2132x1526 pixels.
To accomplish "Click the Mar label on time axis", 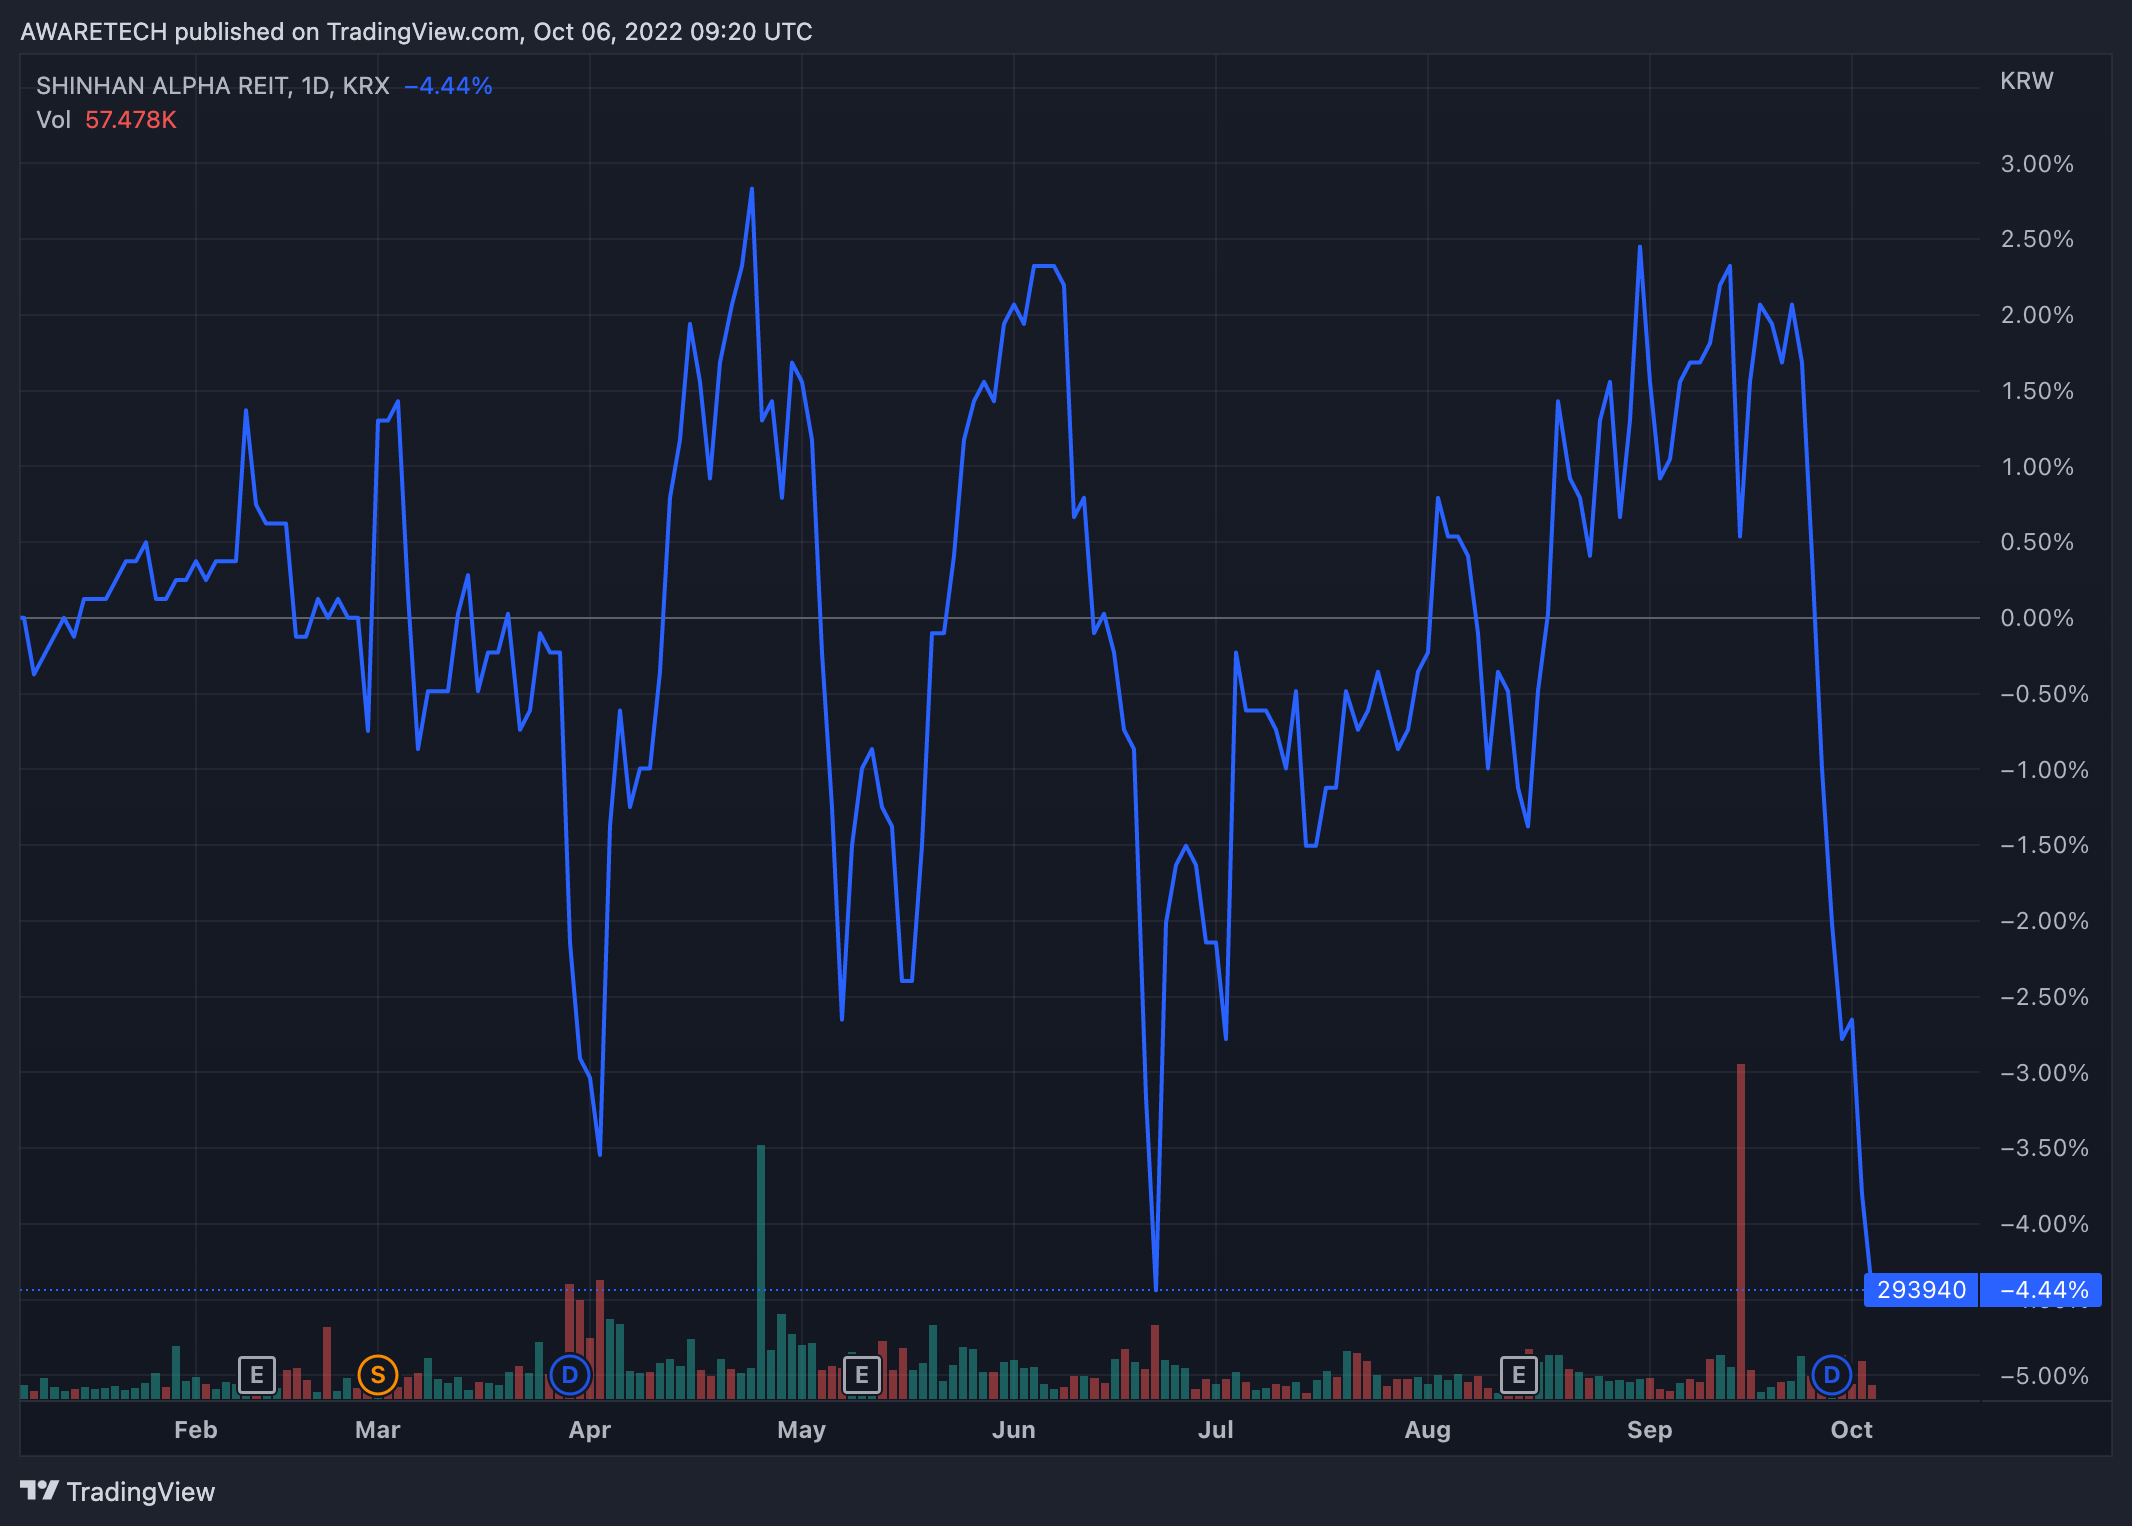I will 378,1430.
